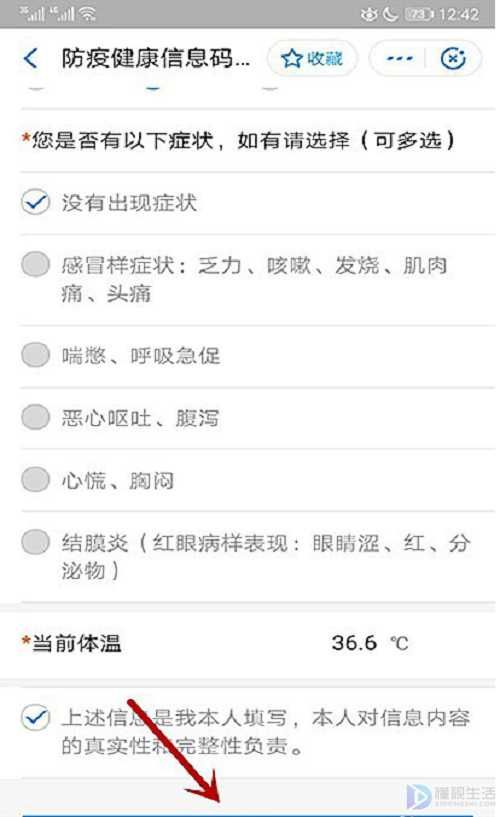Open the three-dot more options menu
The height and width of the screenshot is (817, 500).
(x=399, y=58)
